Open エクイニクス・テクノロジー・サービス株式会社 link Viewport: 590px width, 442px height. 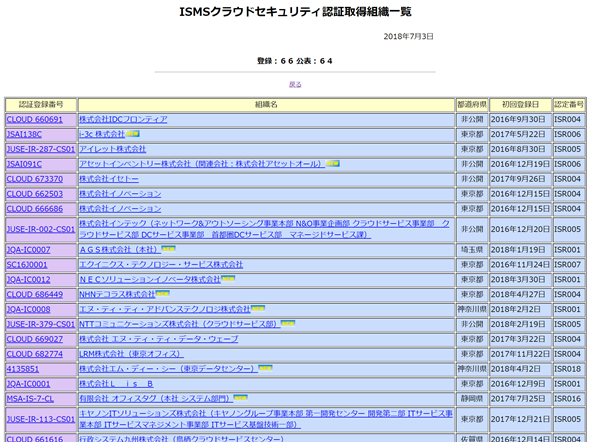click(161, 265)
